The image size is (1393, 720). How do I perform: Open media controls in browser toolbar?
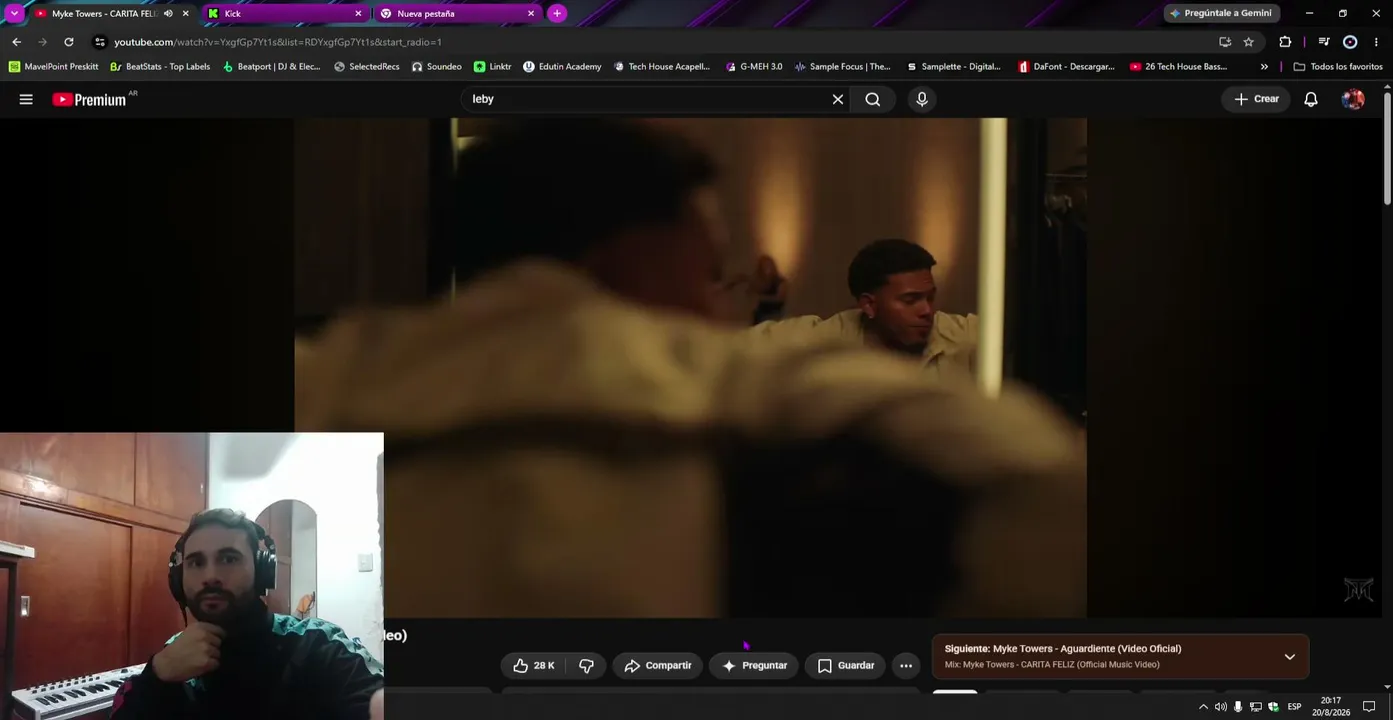(x=1324, y=42)
